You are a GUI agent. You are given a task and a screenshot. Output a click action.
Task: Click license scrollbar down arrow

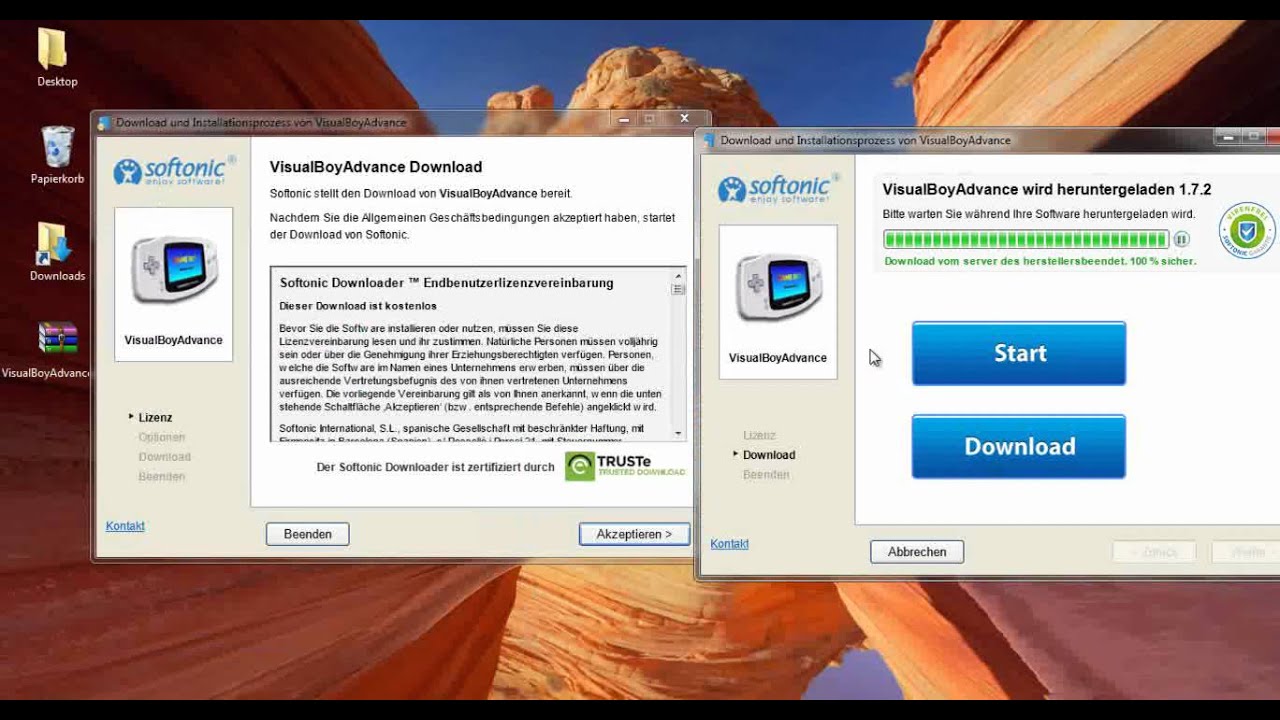tap(679, 434)
